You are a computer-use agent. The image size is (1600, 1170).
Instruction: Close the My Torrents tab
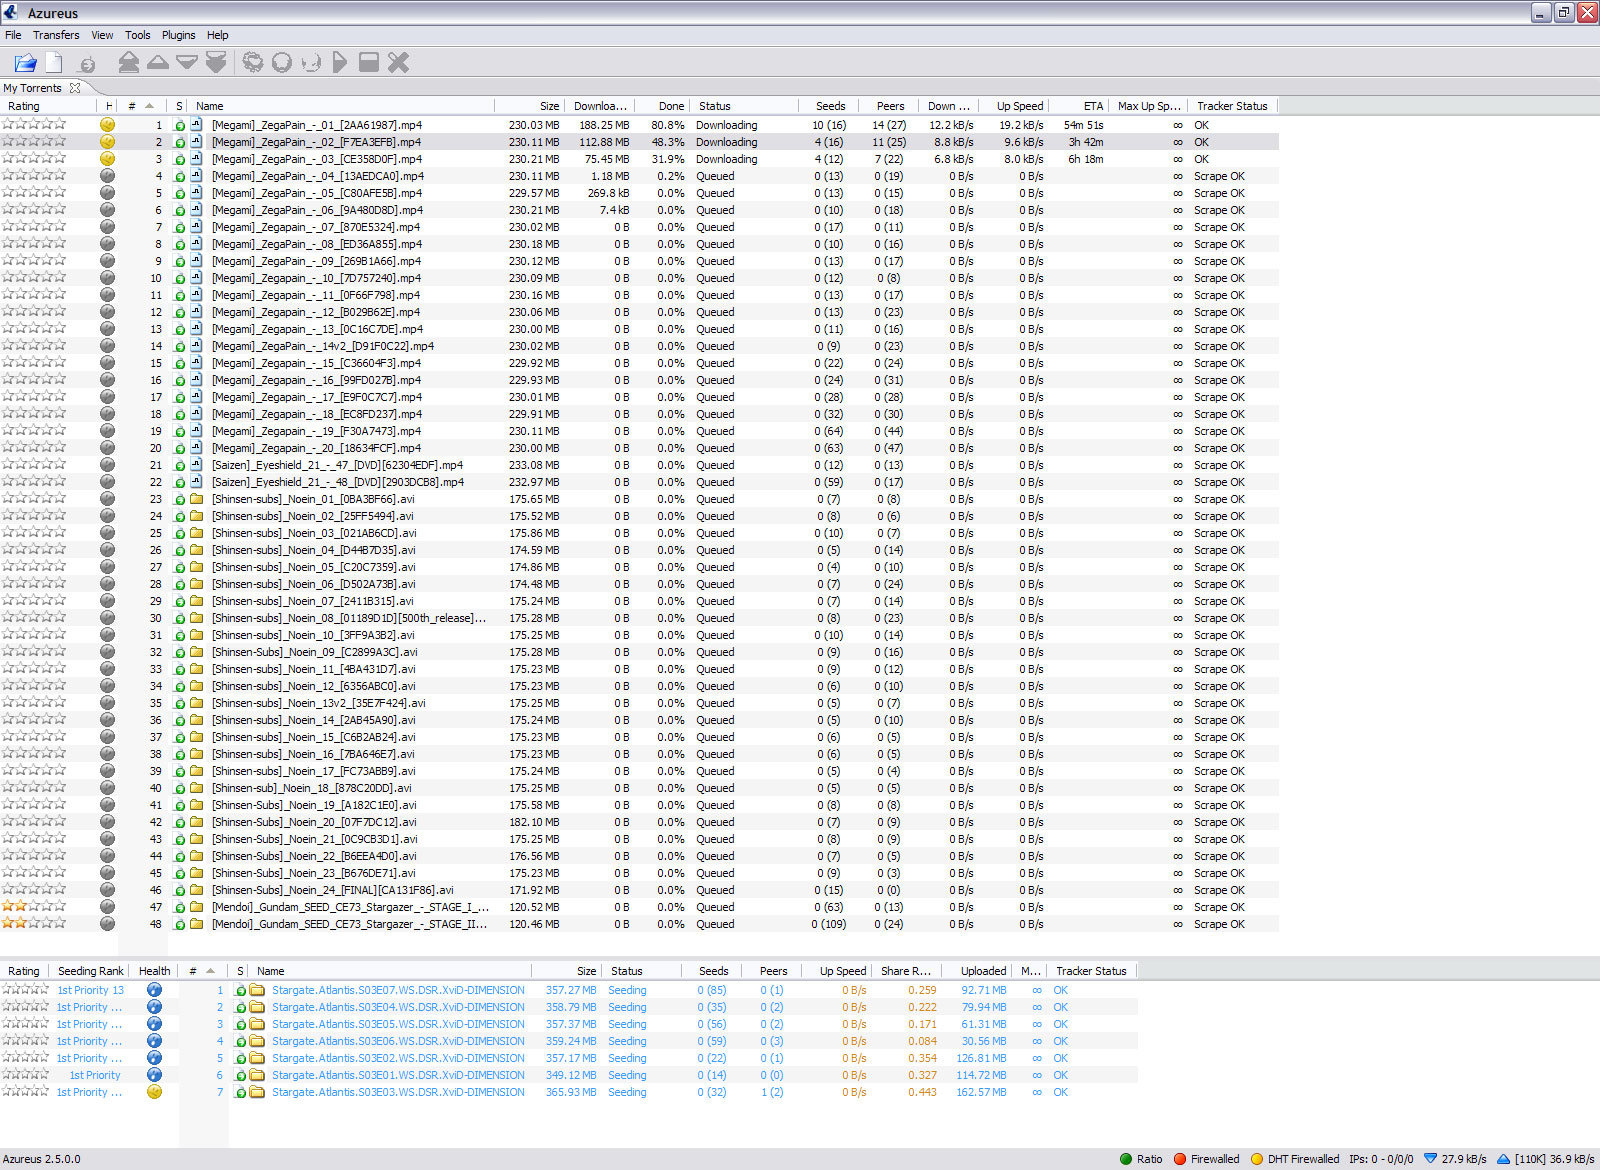[75, 88]
